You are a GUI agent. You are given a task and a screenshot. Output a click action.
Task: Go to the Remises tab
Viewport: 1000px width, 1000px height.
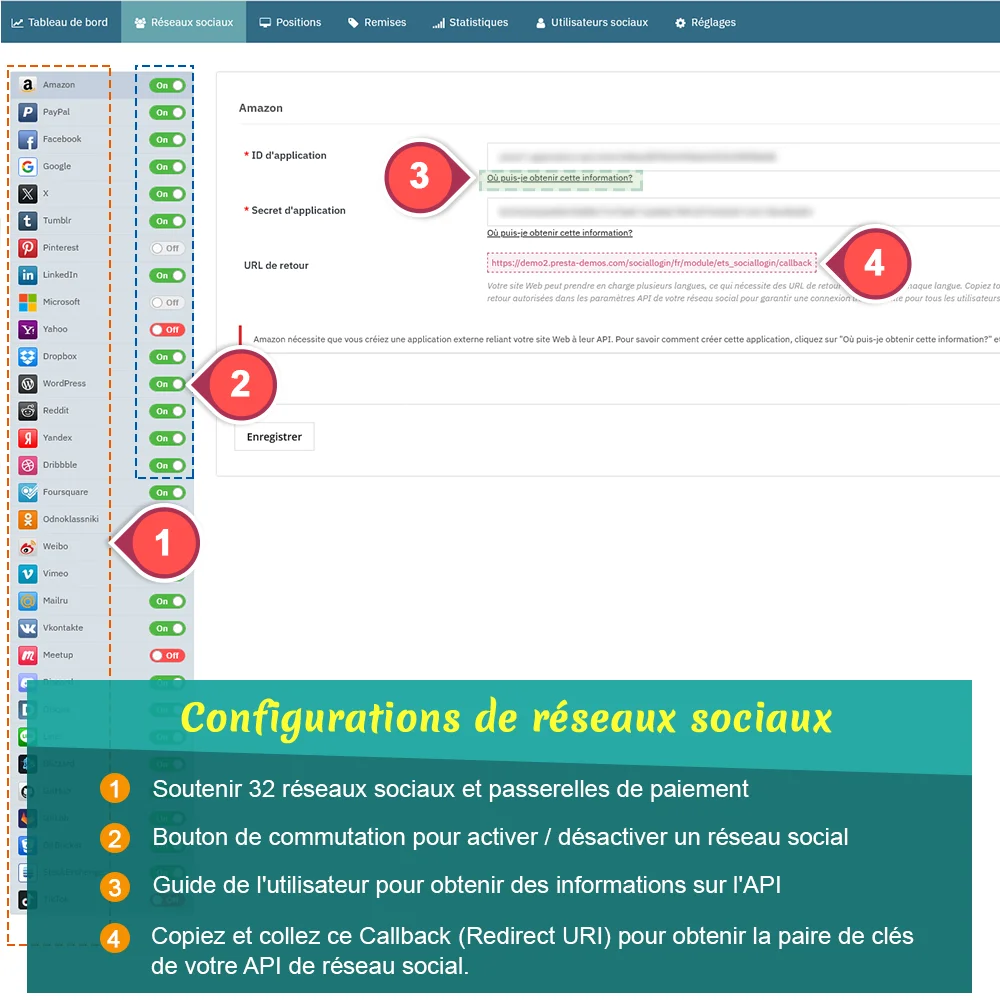pyautogui.click(x=377, y=22)
